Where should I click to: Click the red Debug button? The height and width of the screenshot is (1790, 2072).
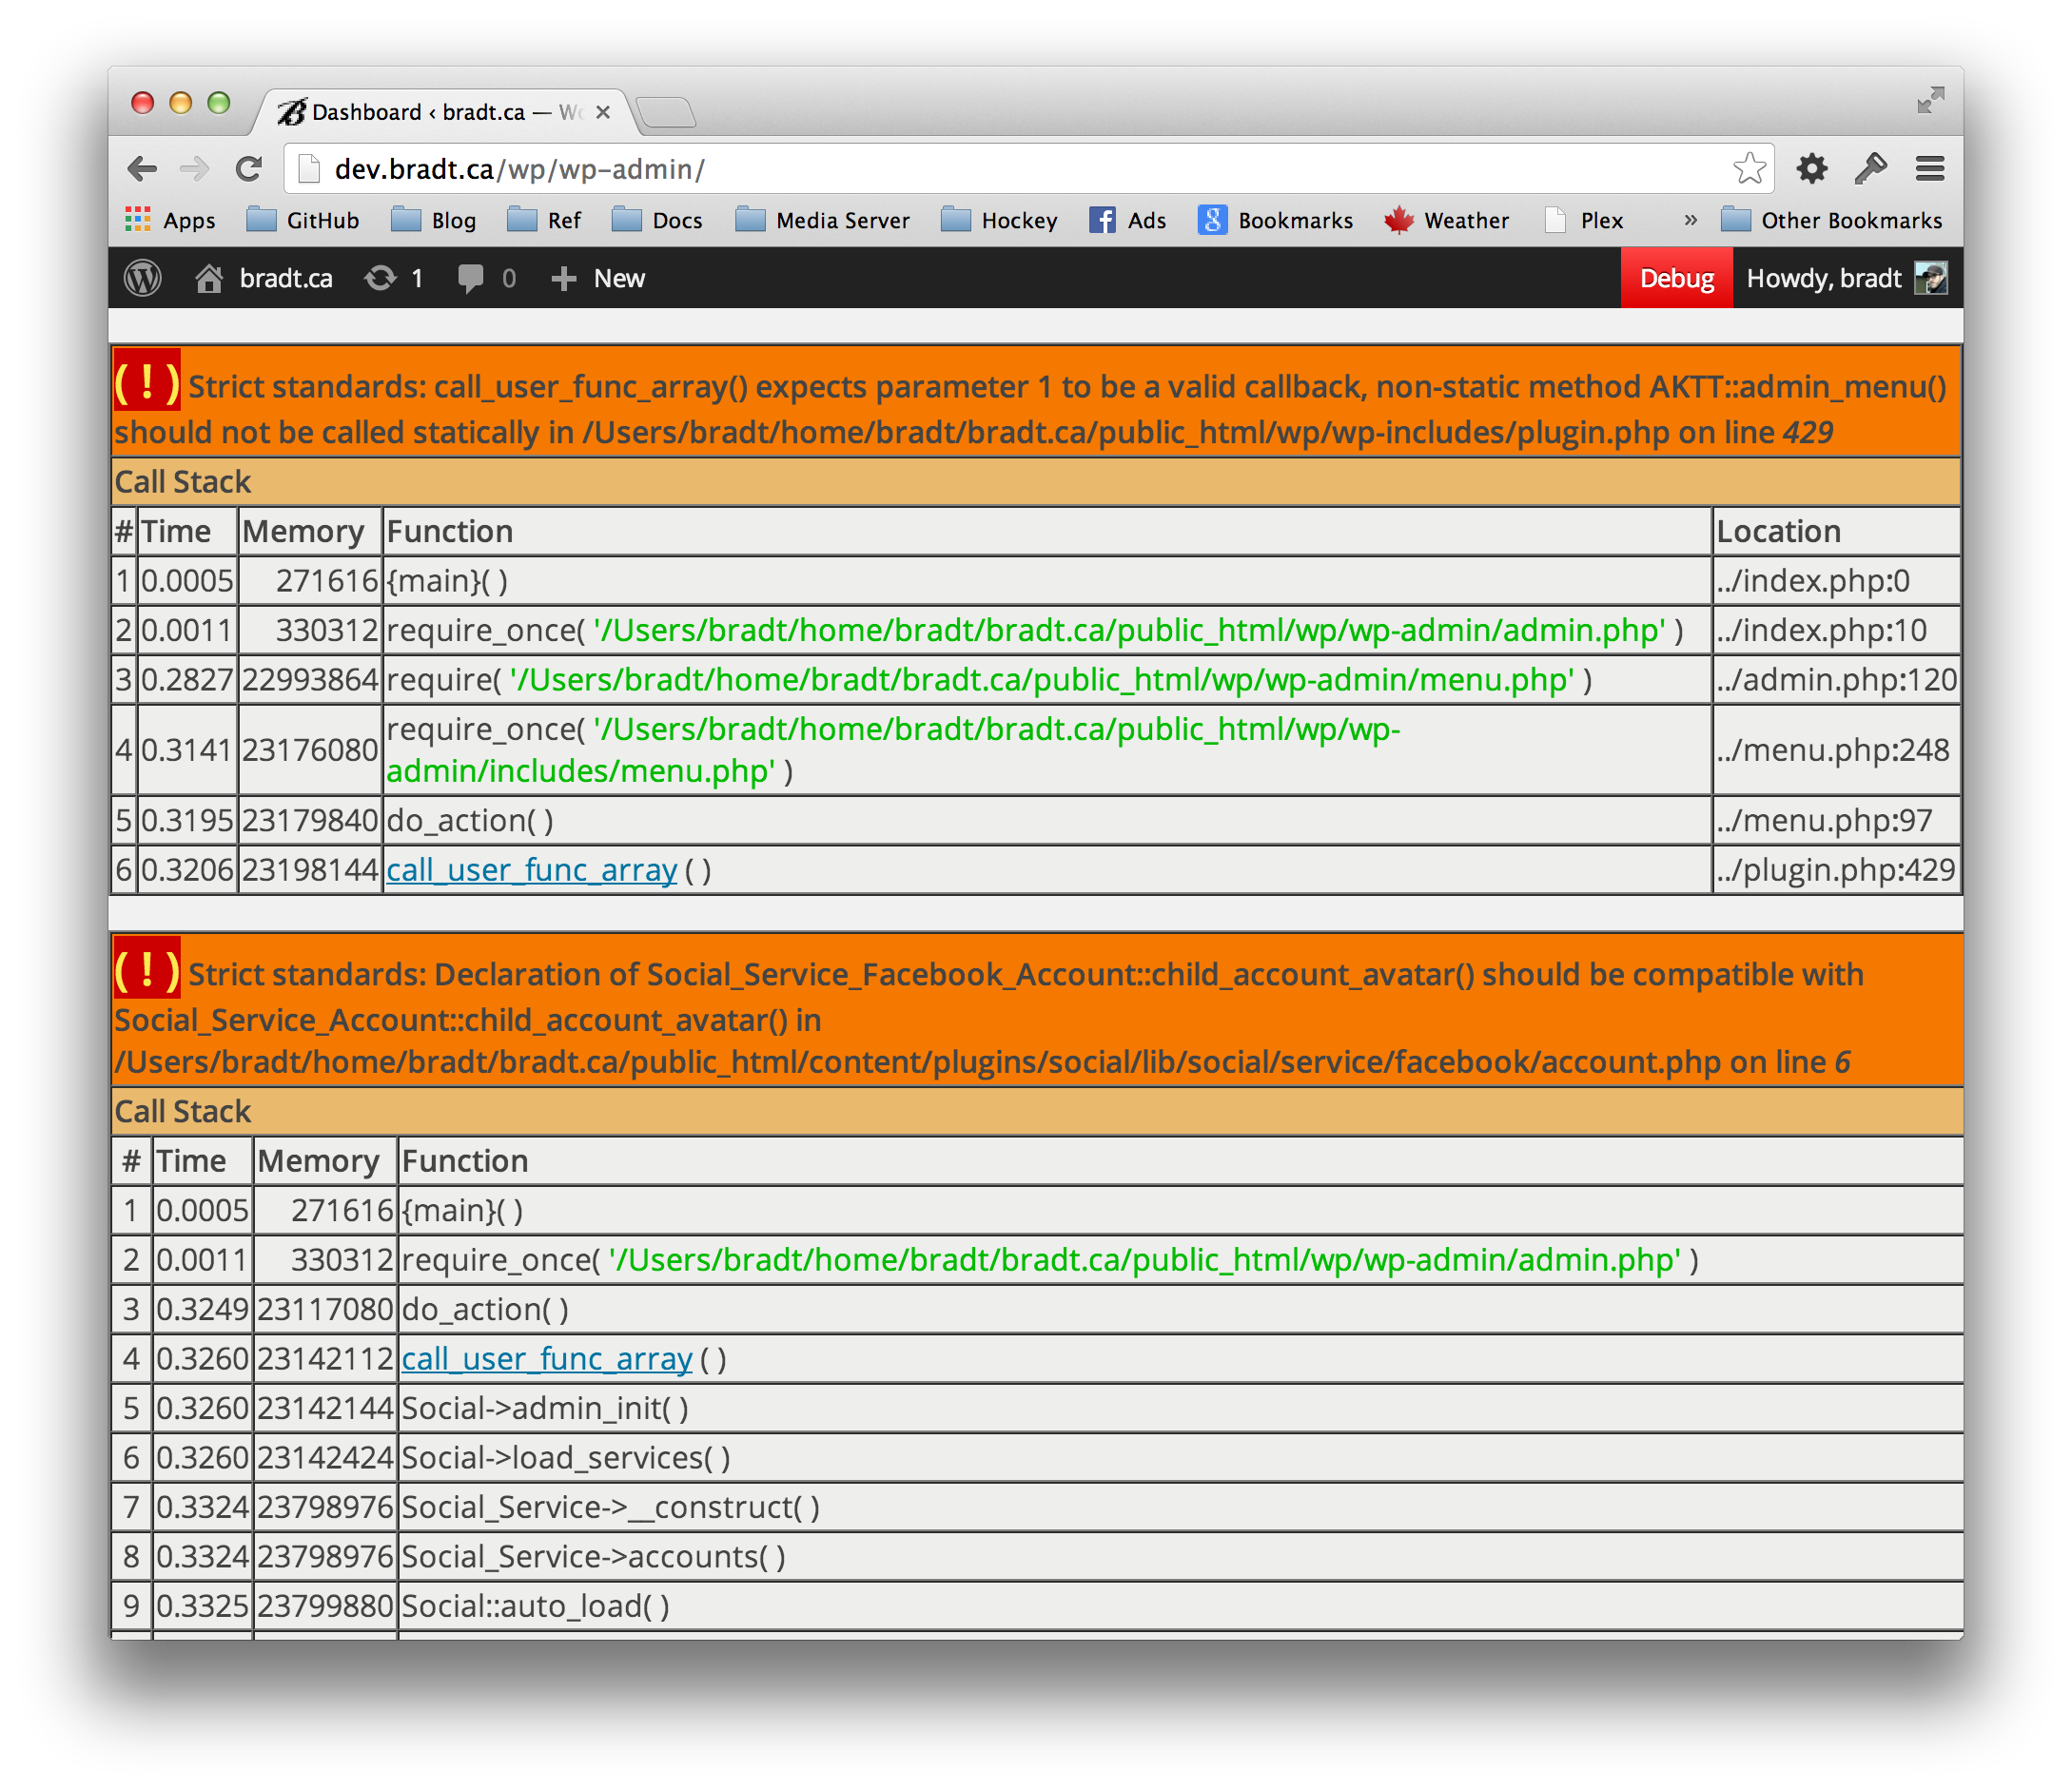pyautogui.click(x=1676, y=278)
